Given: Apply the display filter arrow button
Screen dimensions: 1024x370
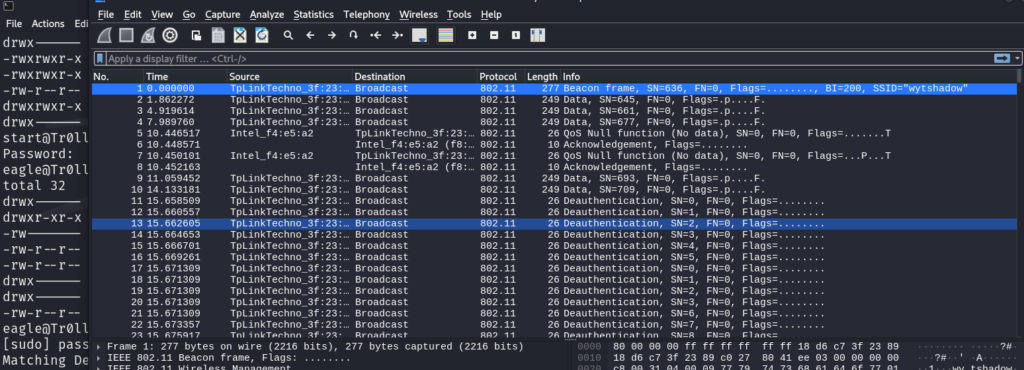Looking at the screenshot, I should tap(1002, 59).
